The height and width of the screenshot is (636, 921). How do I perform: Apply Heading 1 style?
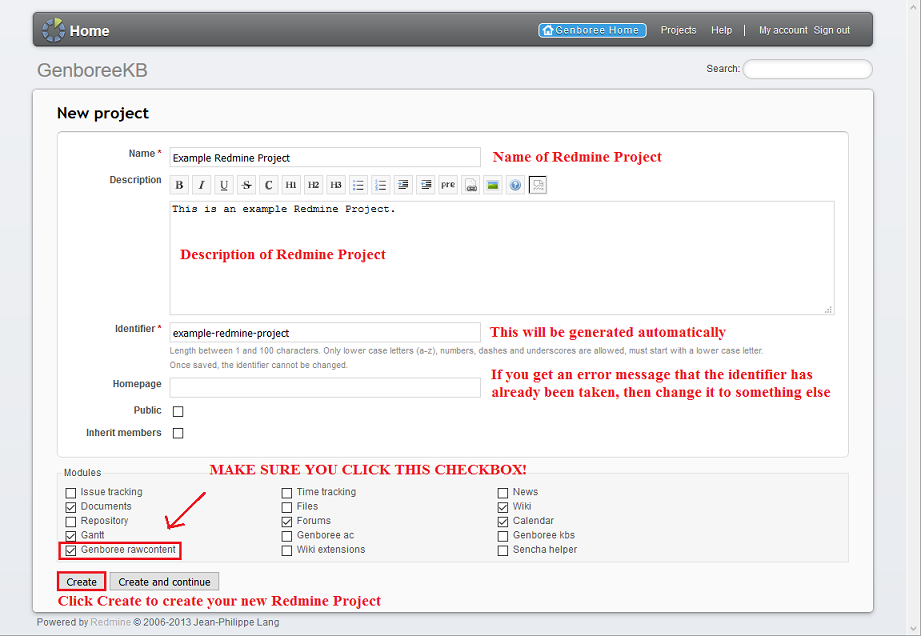(x=291, y=185)
